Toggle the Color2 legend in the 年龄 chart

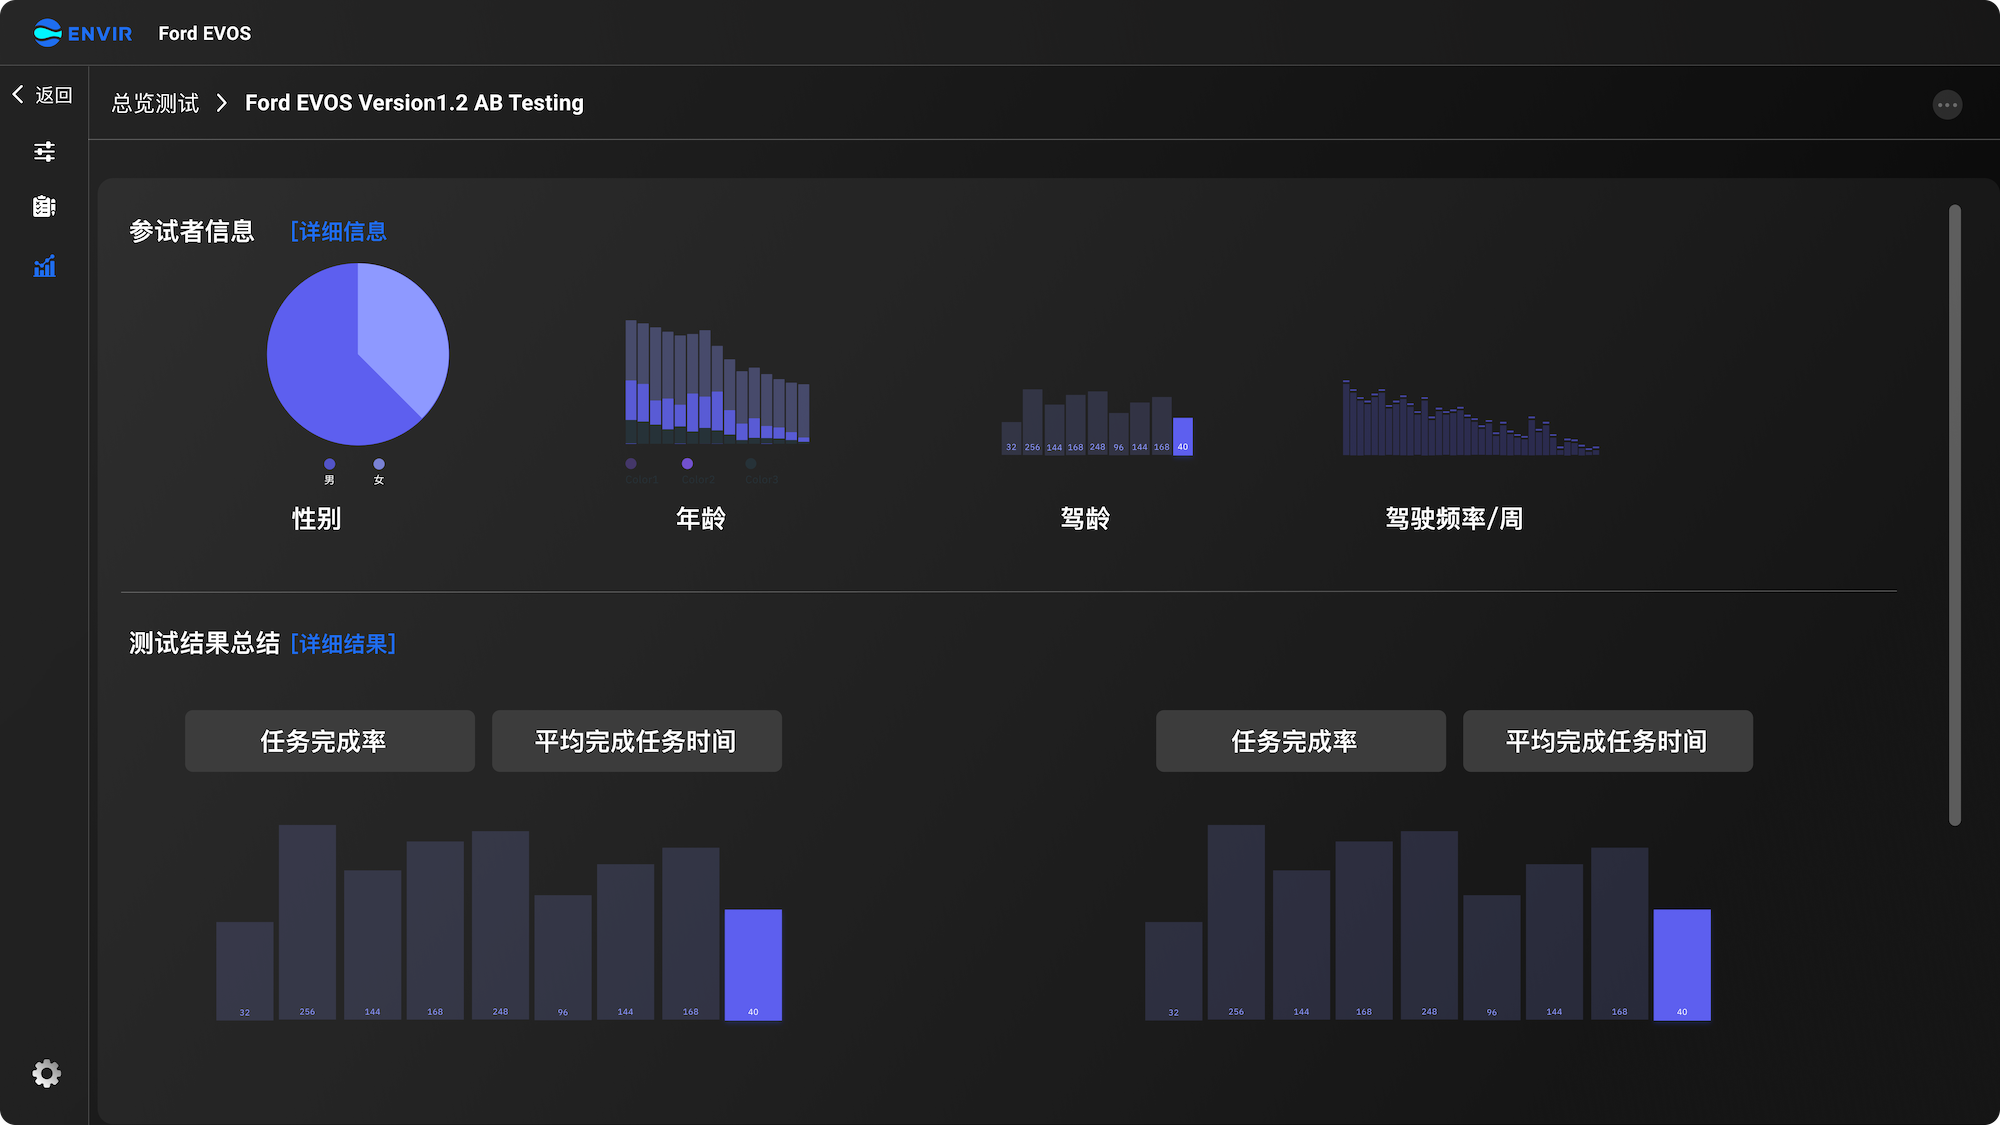pyautogui.click(x=687, y=463)
